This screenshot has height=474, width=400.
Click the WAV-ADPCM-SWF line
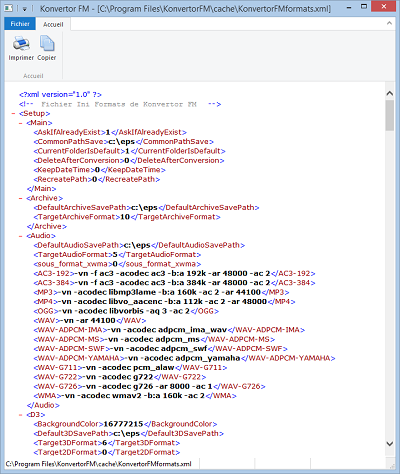click(x=160, y=349)
